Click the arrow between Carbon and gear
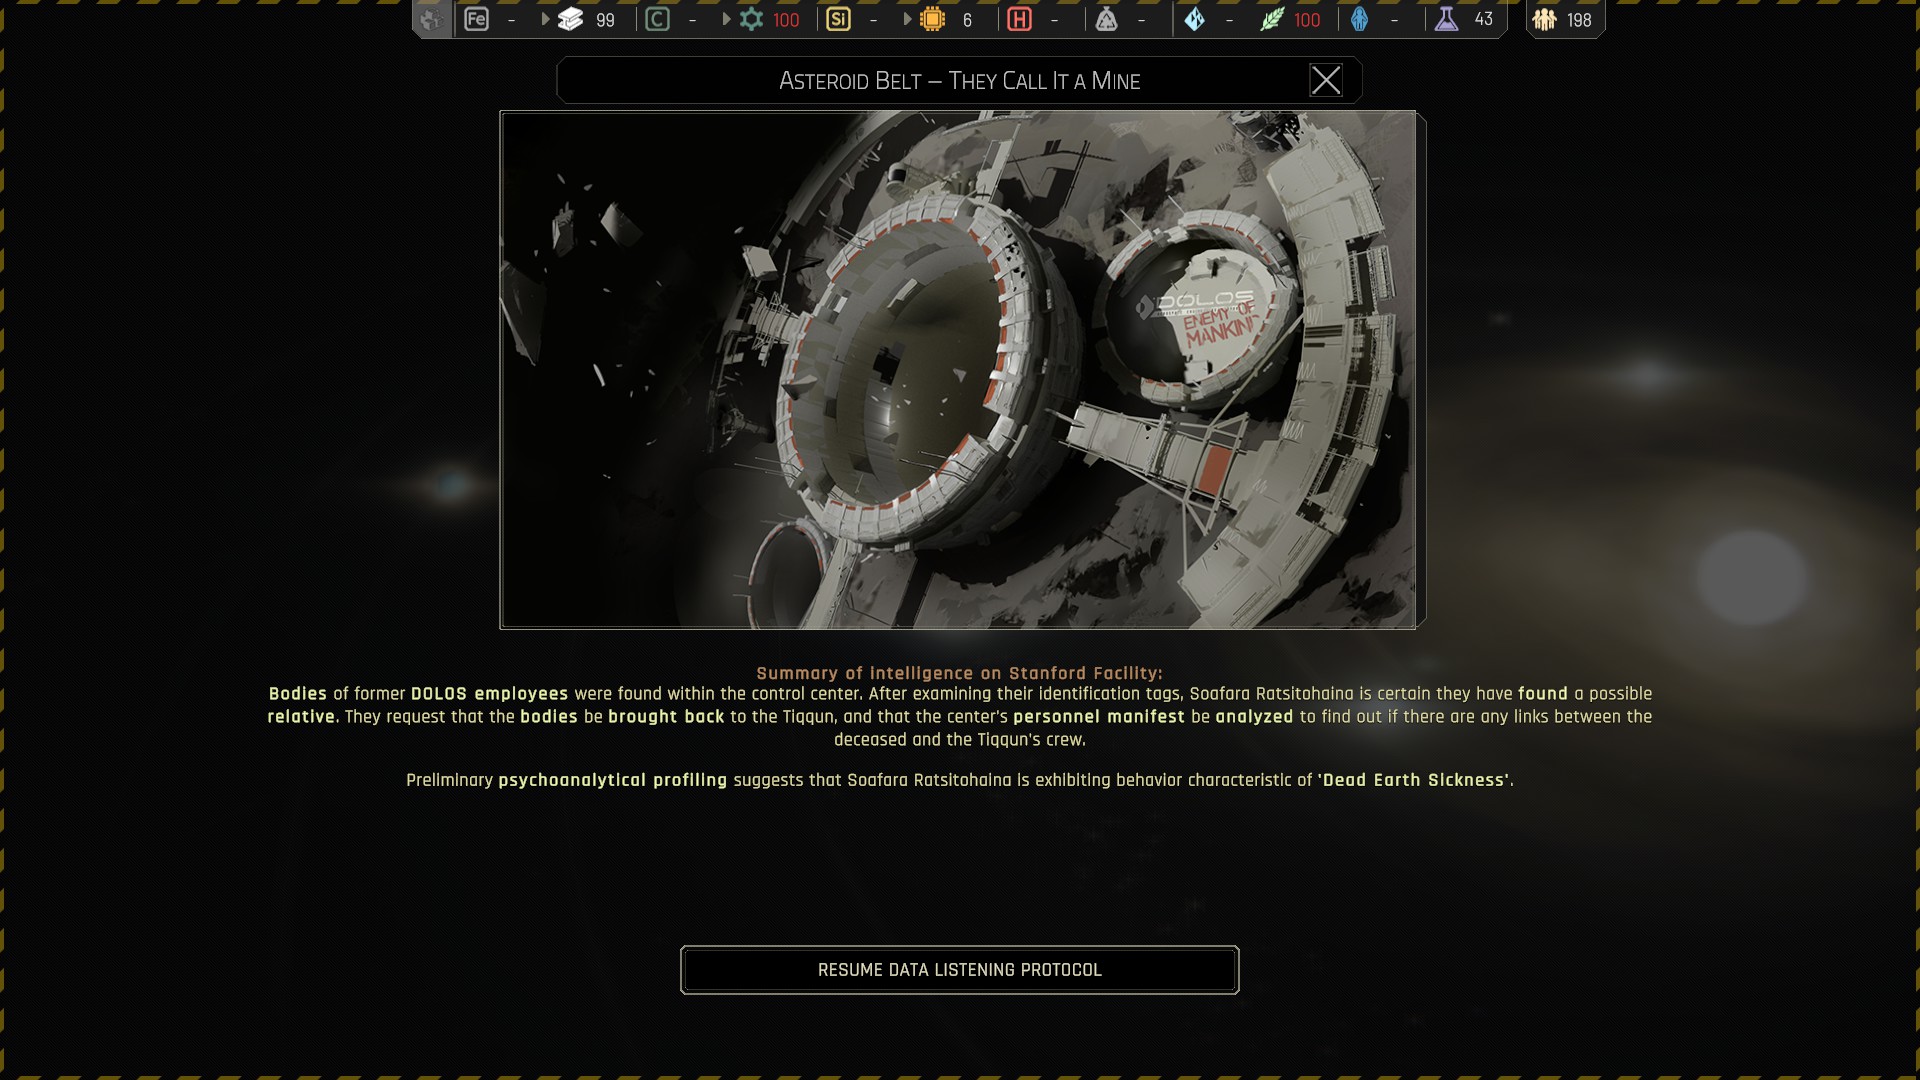This screenshot has width=1920, height=1080. (x=726, y=19)
